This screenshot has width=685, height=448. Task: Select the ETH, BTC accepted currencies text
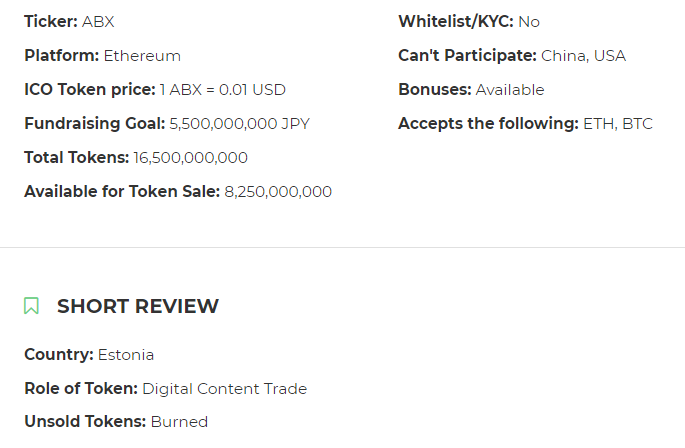point(618,123)
